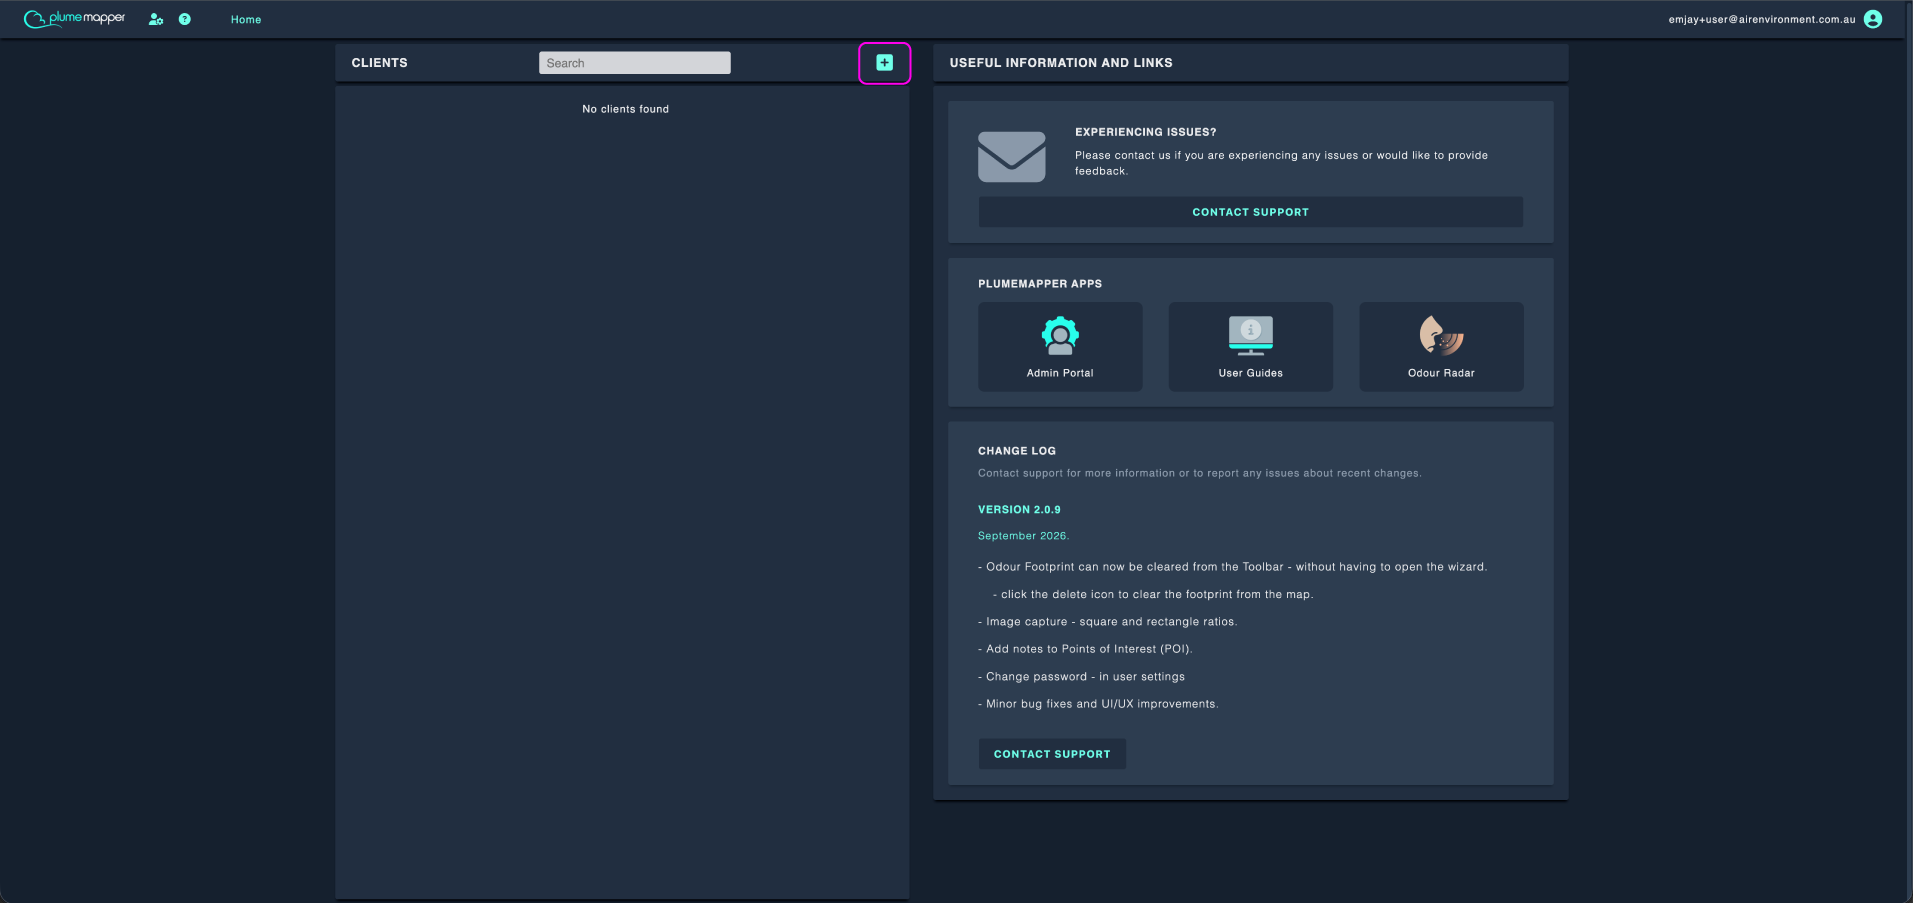Launch the Odour Radar app tile

[x=1441, y=347]
